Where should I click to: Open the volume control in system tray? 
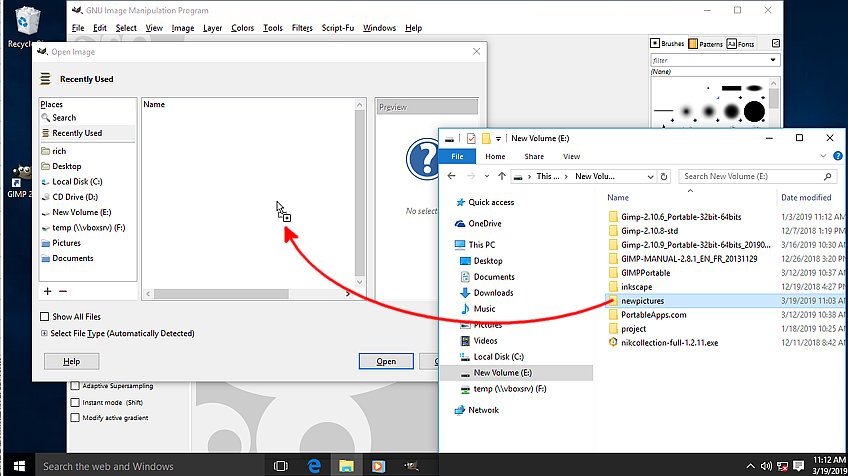point(766,466)
